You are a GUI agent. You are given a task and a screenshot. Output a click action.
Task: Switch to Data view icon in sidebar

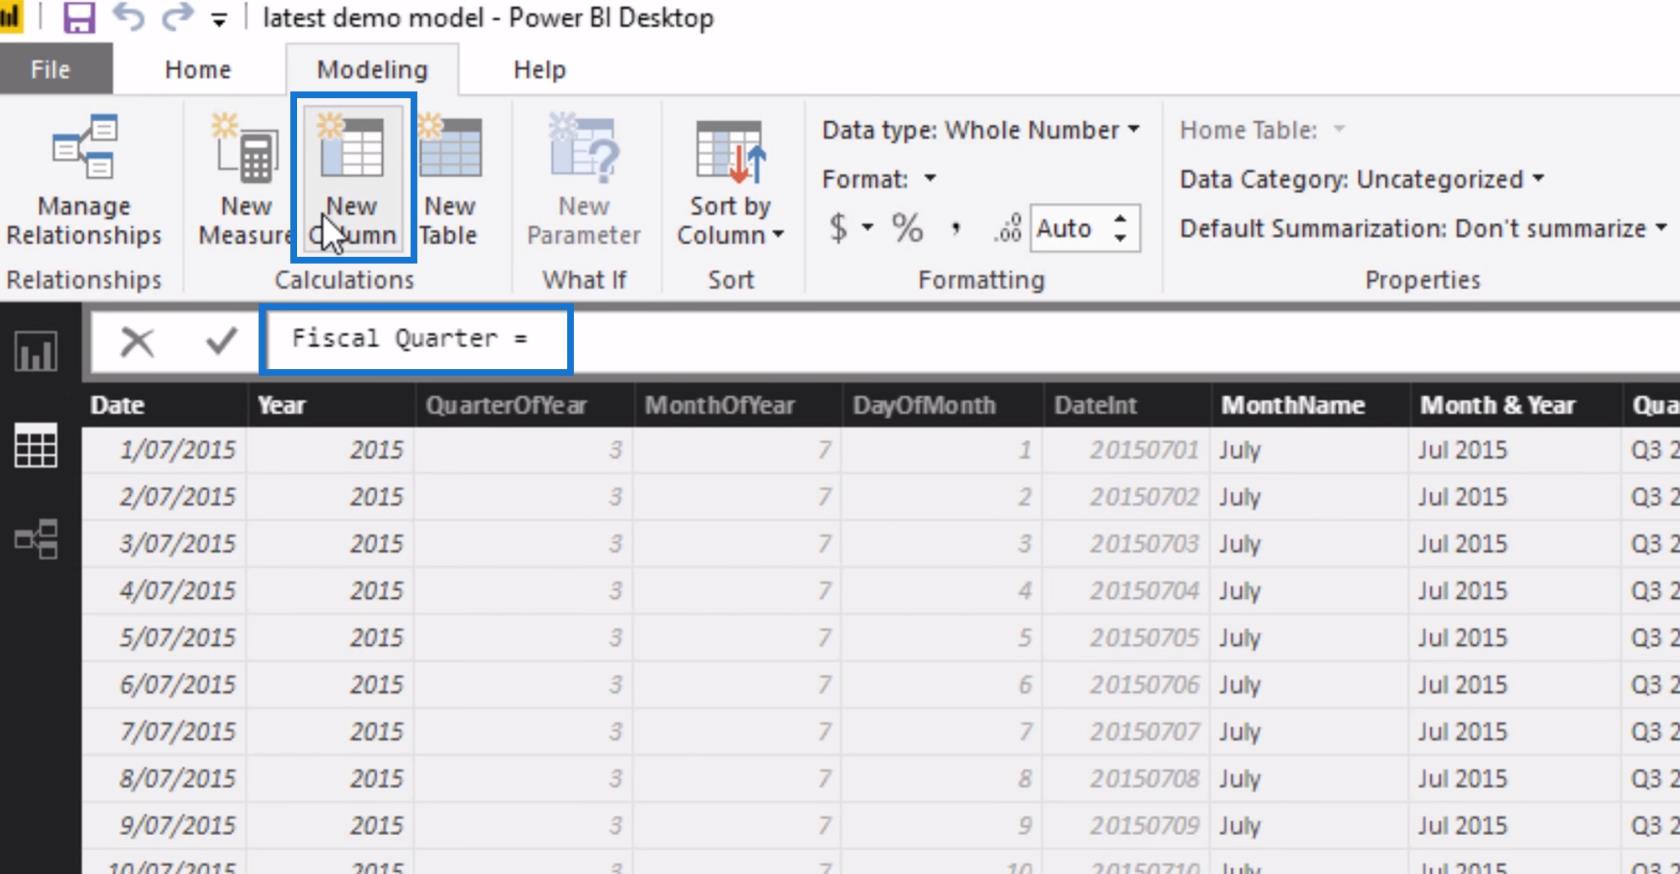pyautogui.click(x=36, y=446)
